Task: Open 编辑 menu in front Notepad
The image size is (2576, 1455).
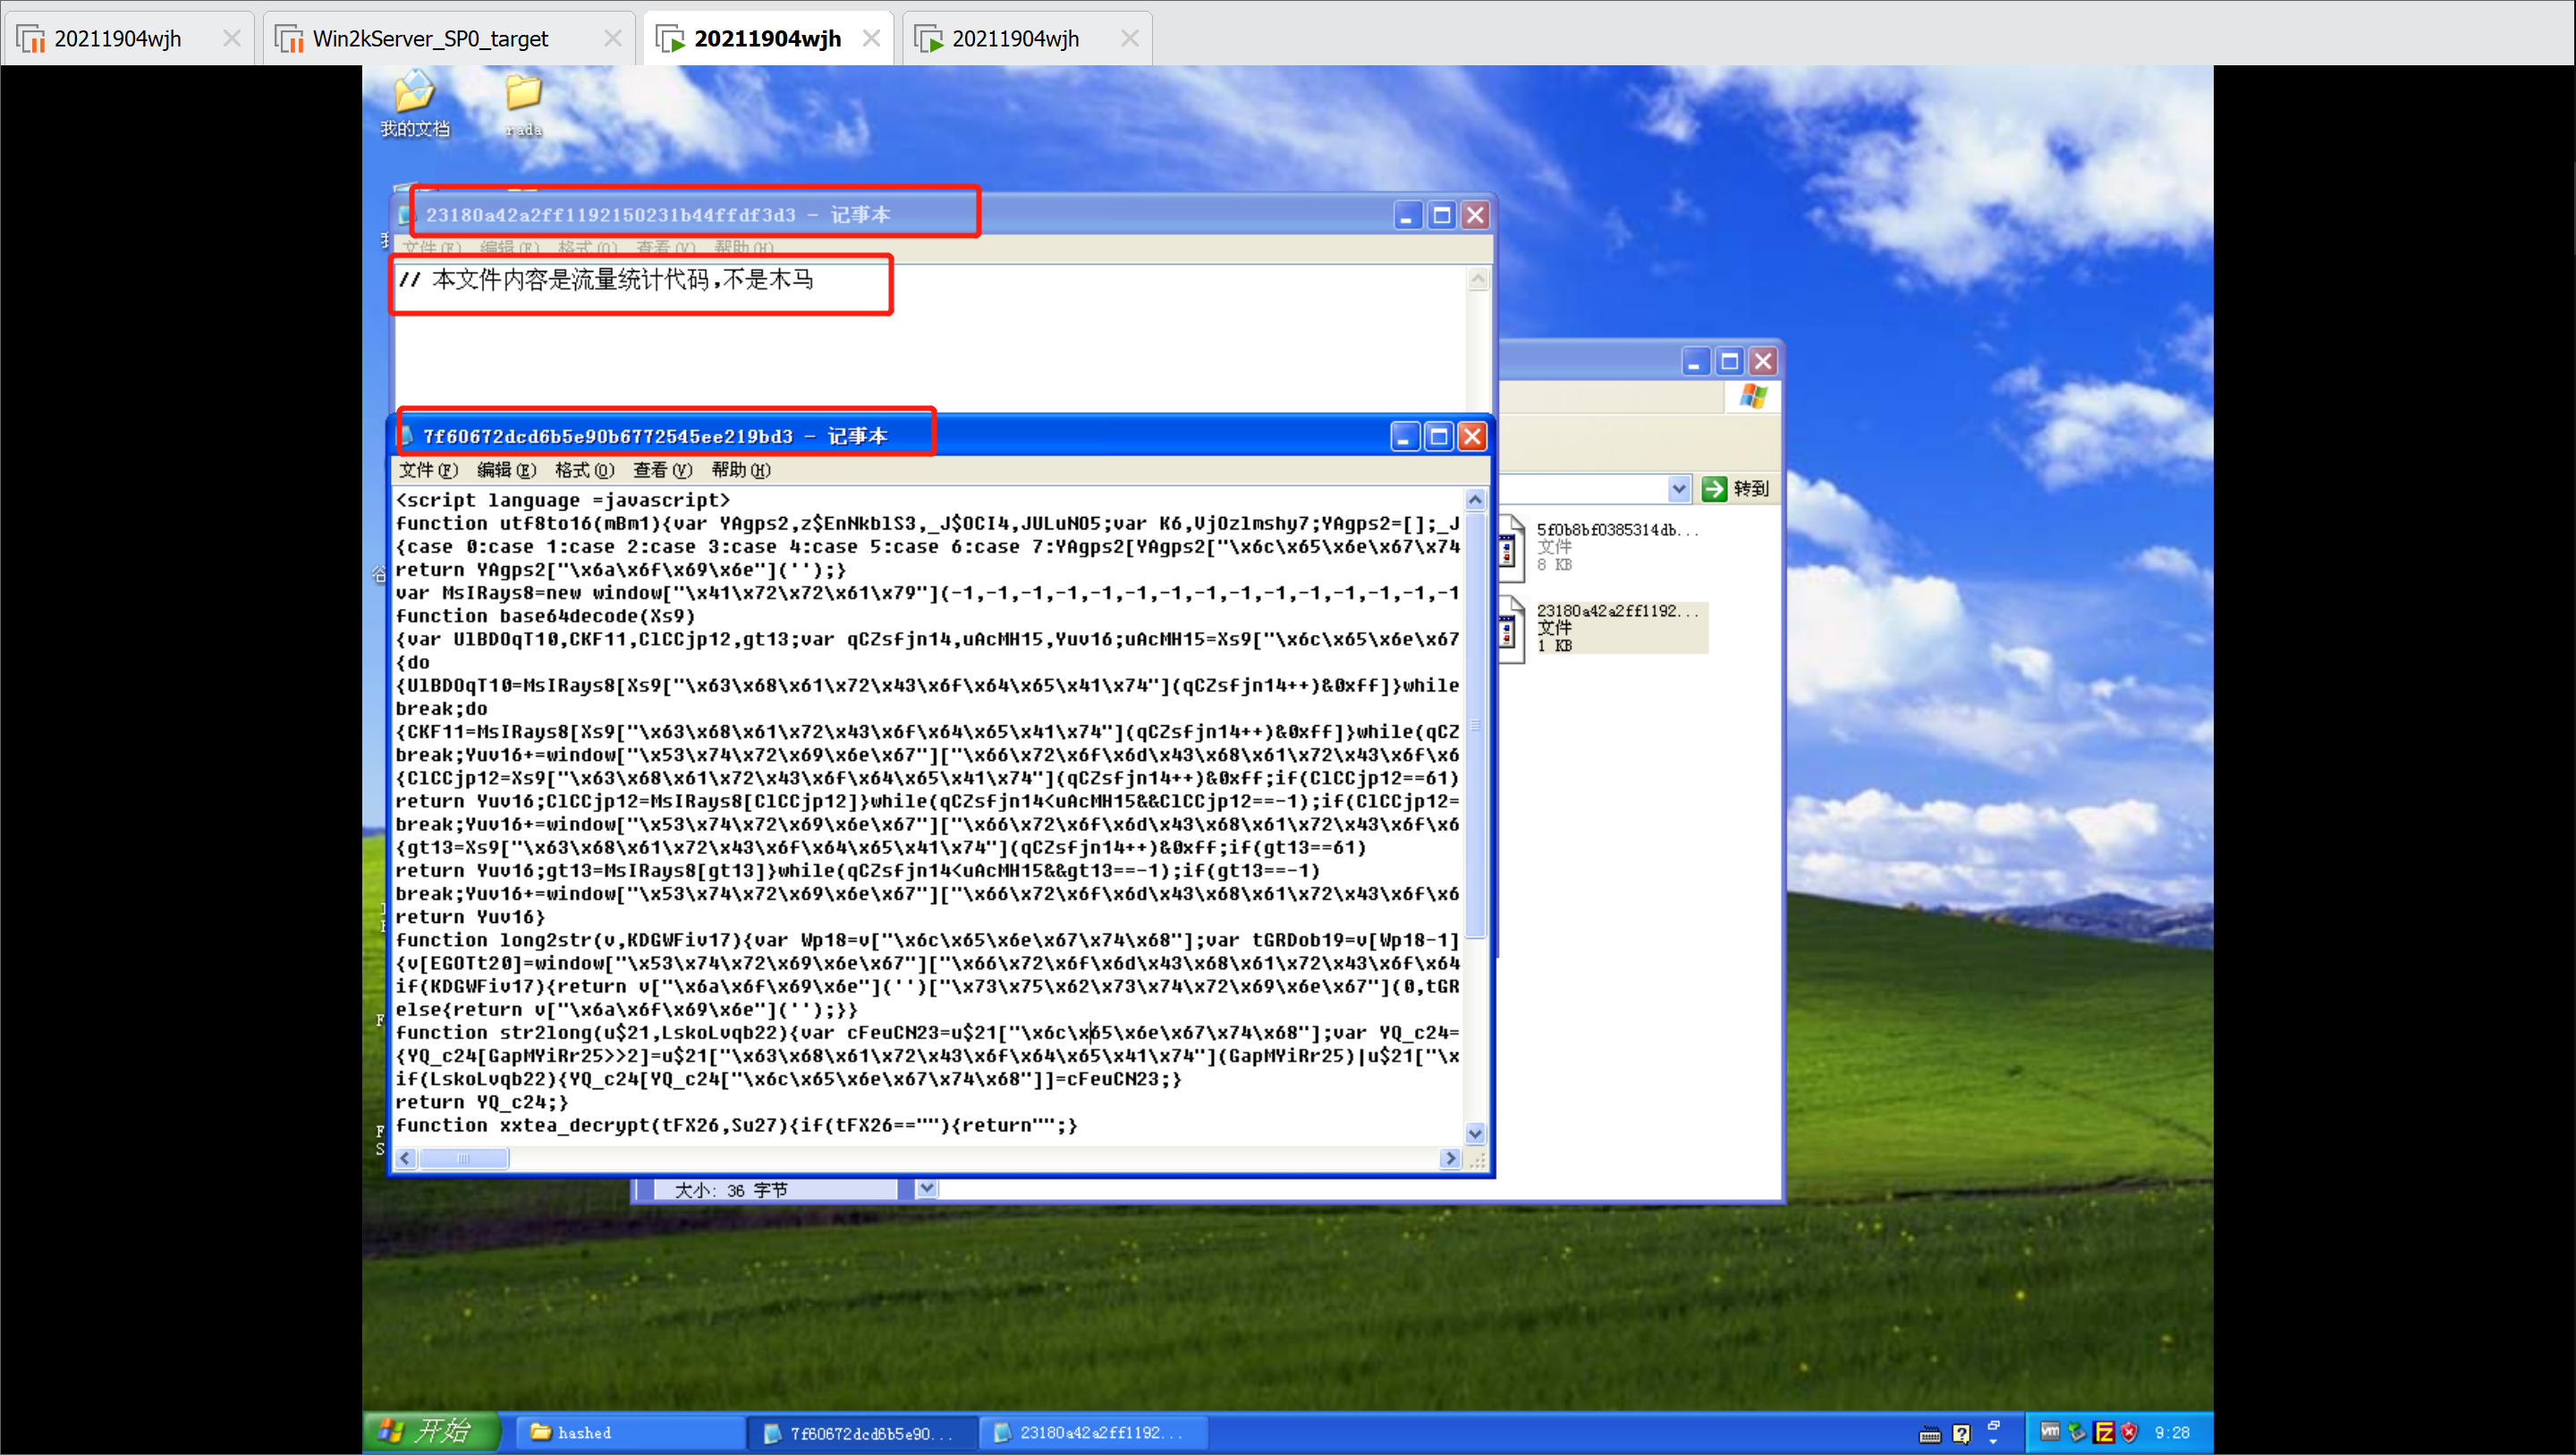Action: [506, 470]
